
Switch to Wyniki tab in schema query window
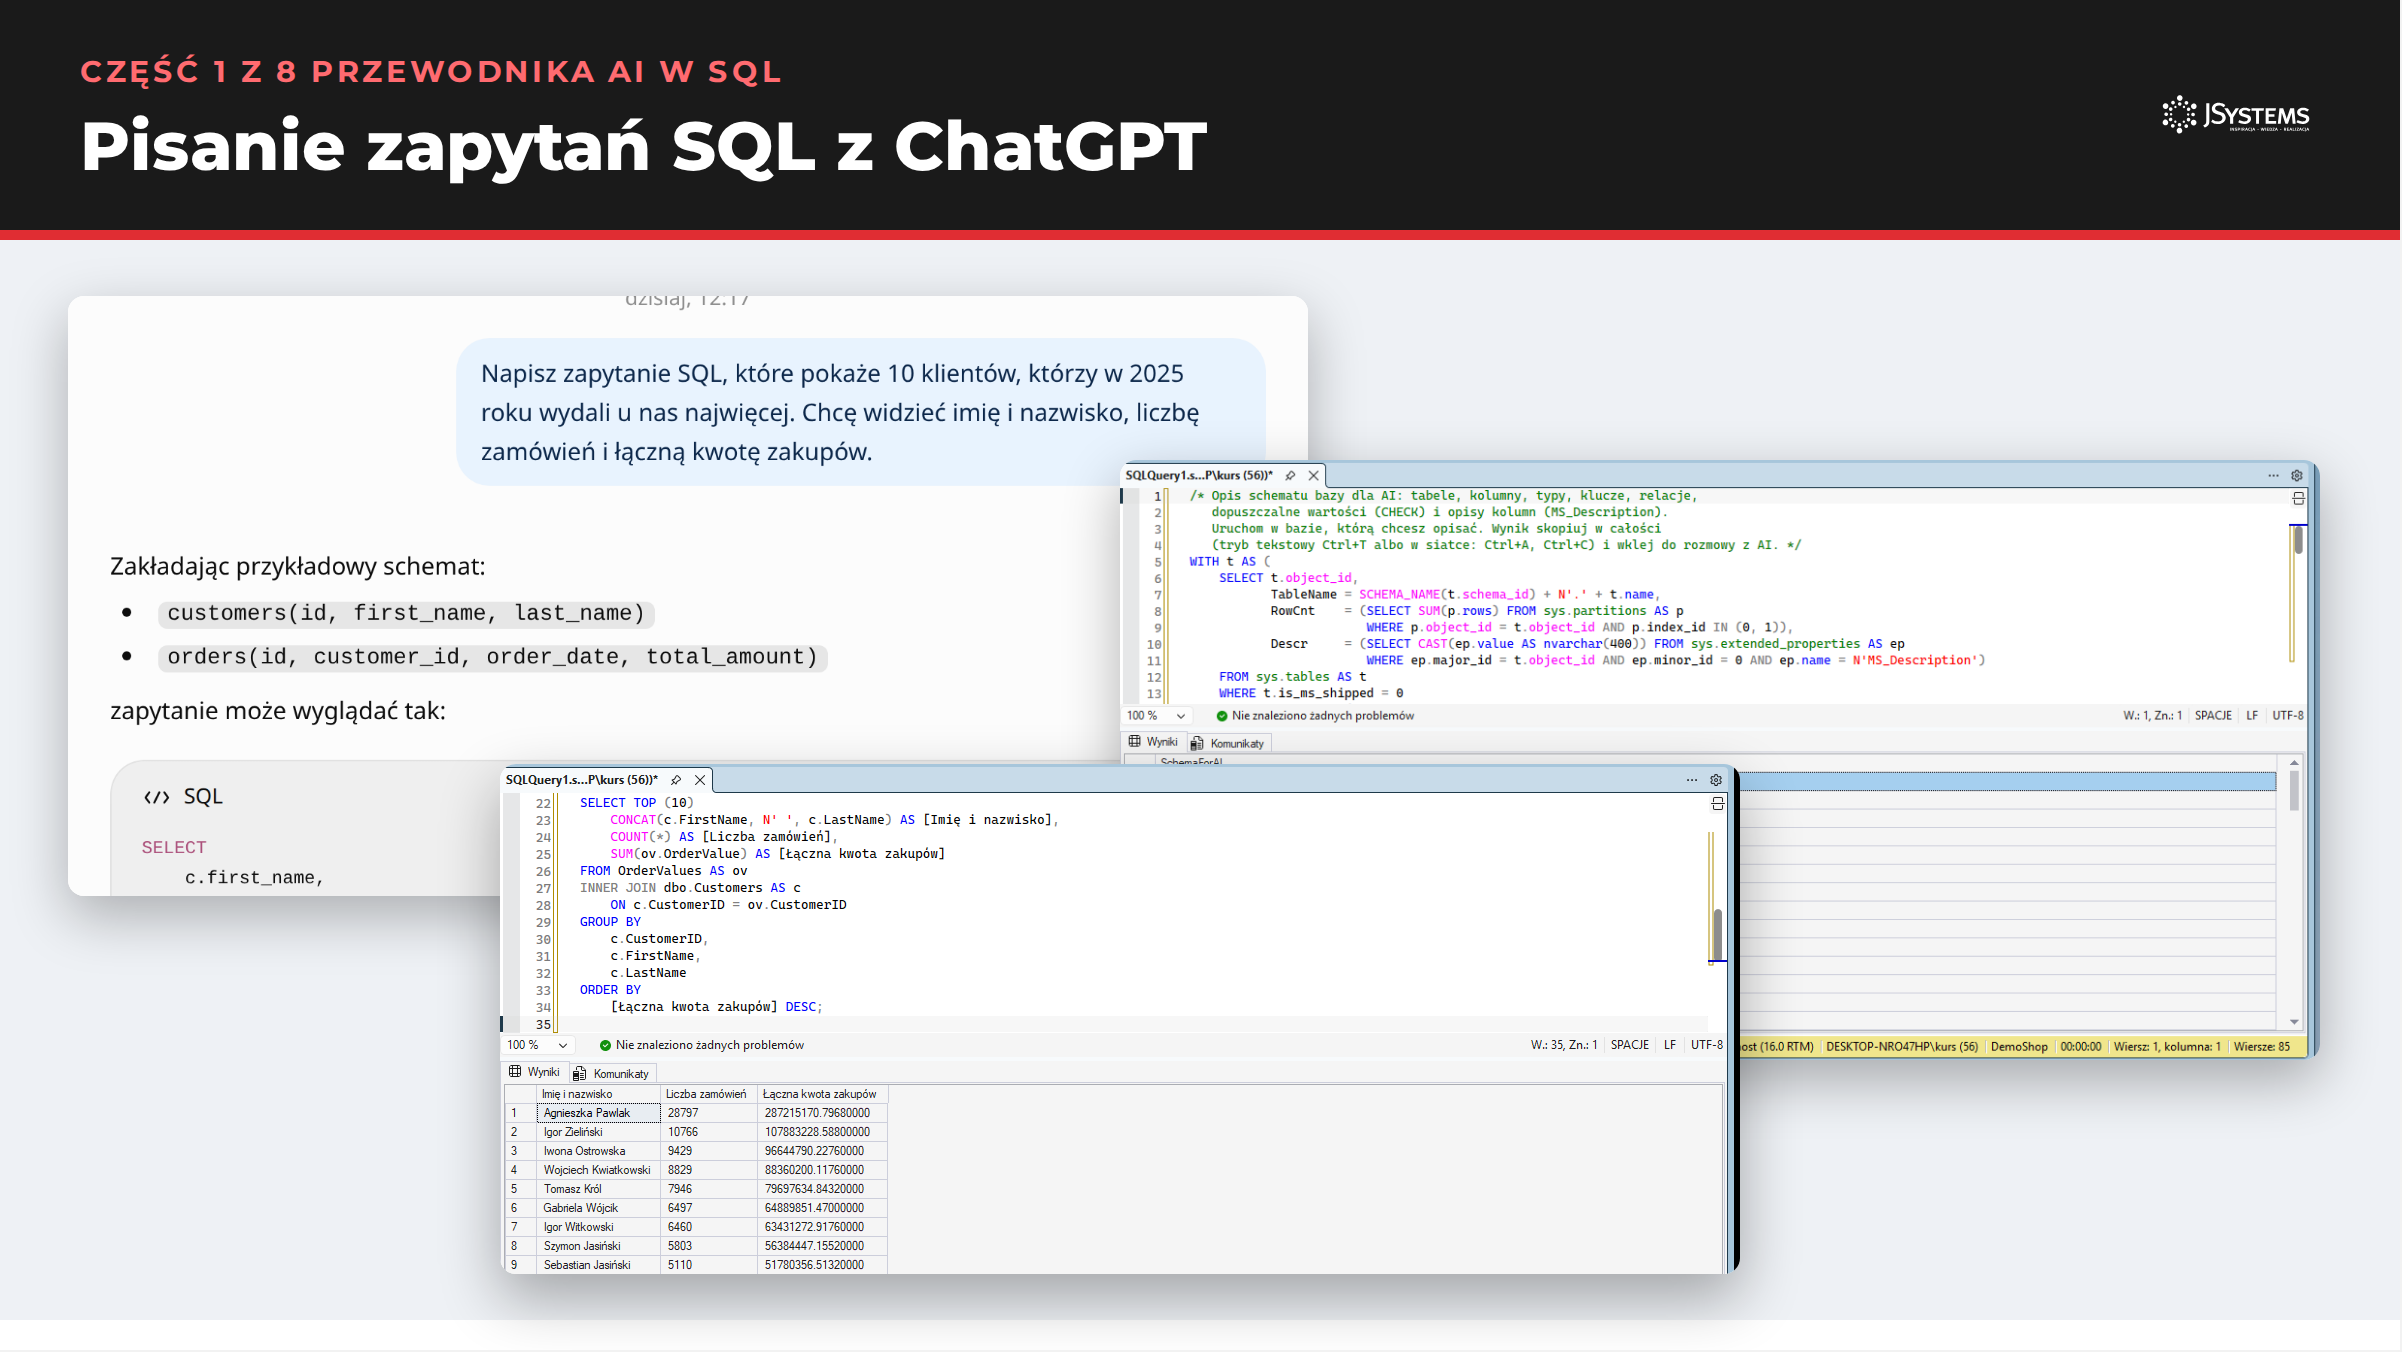pyautogui.click(x=1153, y=742)
